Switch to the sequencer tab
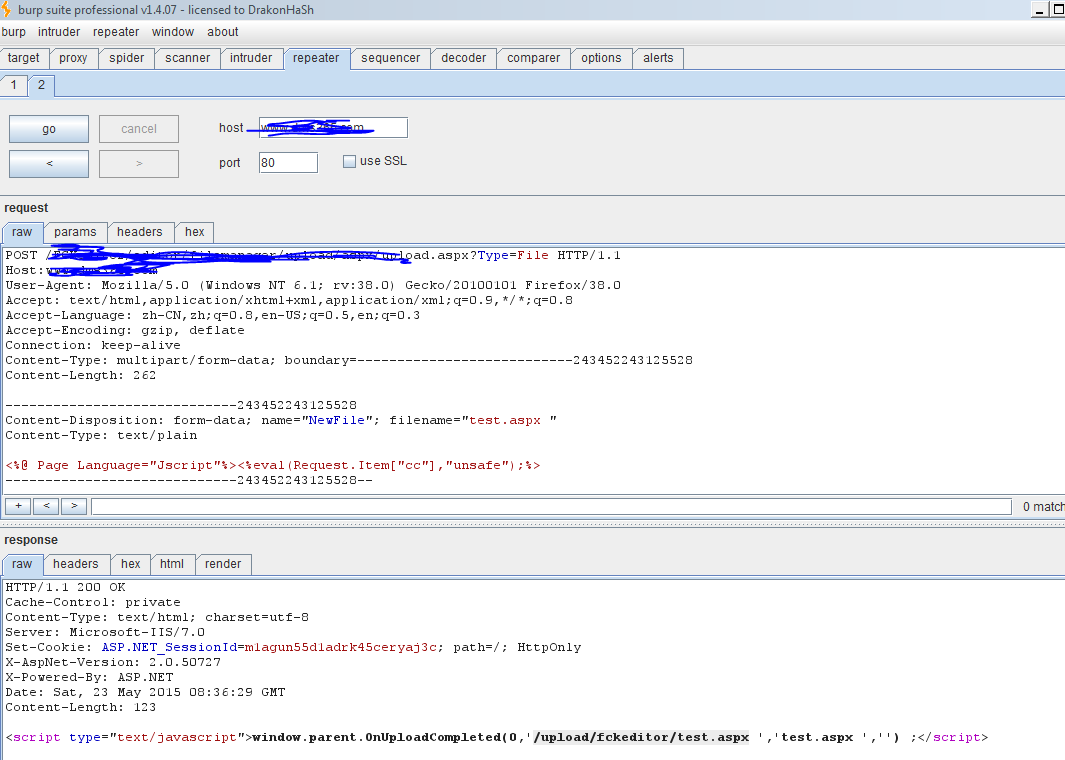 (391, 58)
